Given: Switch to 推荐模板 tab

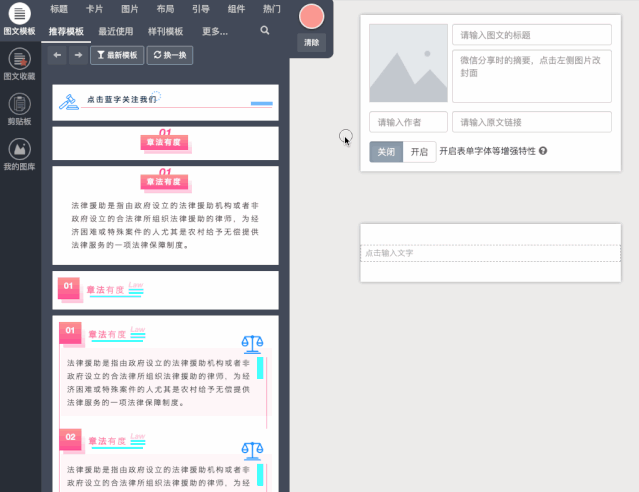Looking at the screenshot, I should point(66,31).
